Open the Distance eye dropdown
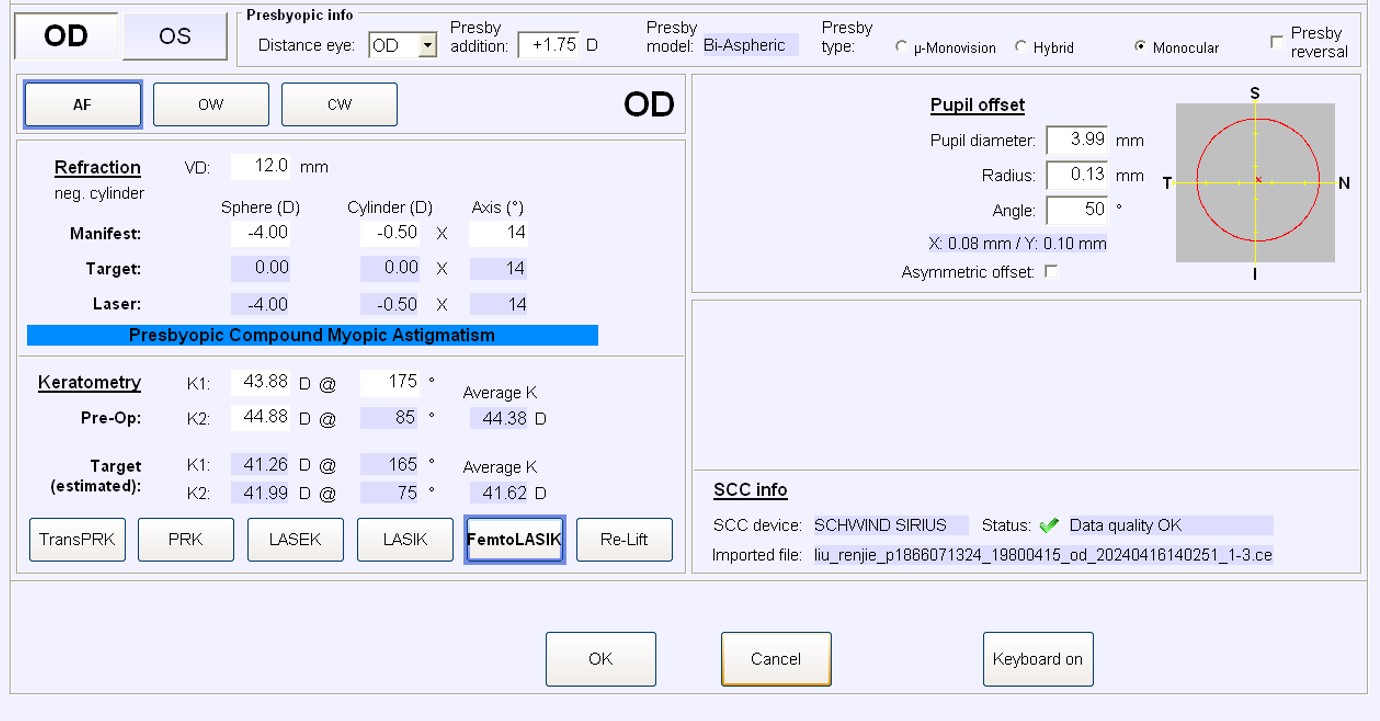 coord(428,46)
